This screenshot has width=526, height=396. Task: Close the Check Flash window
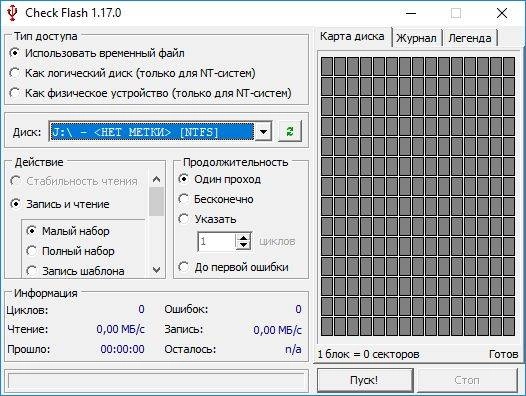(x=502, y=13)
